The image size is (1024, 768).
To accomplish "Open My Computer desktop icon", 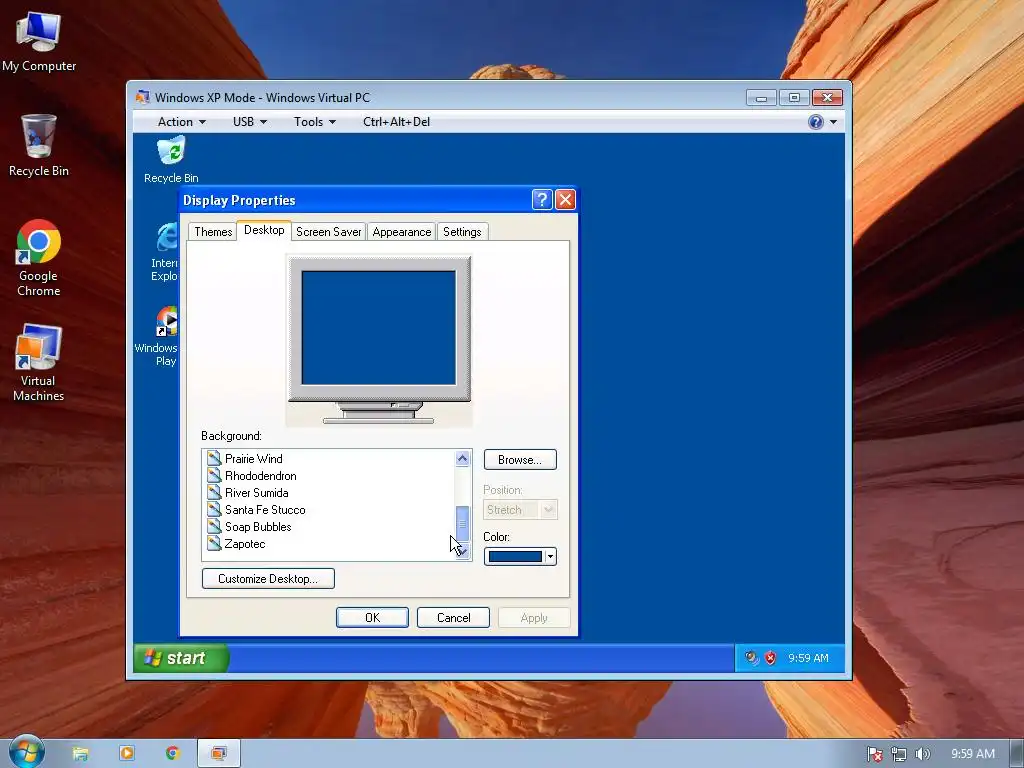I will 39,42.
